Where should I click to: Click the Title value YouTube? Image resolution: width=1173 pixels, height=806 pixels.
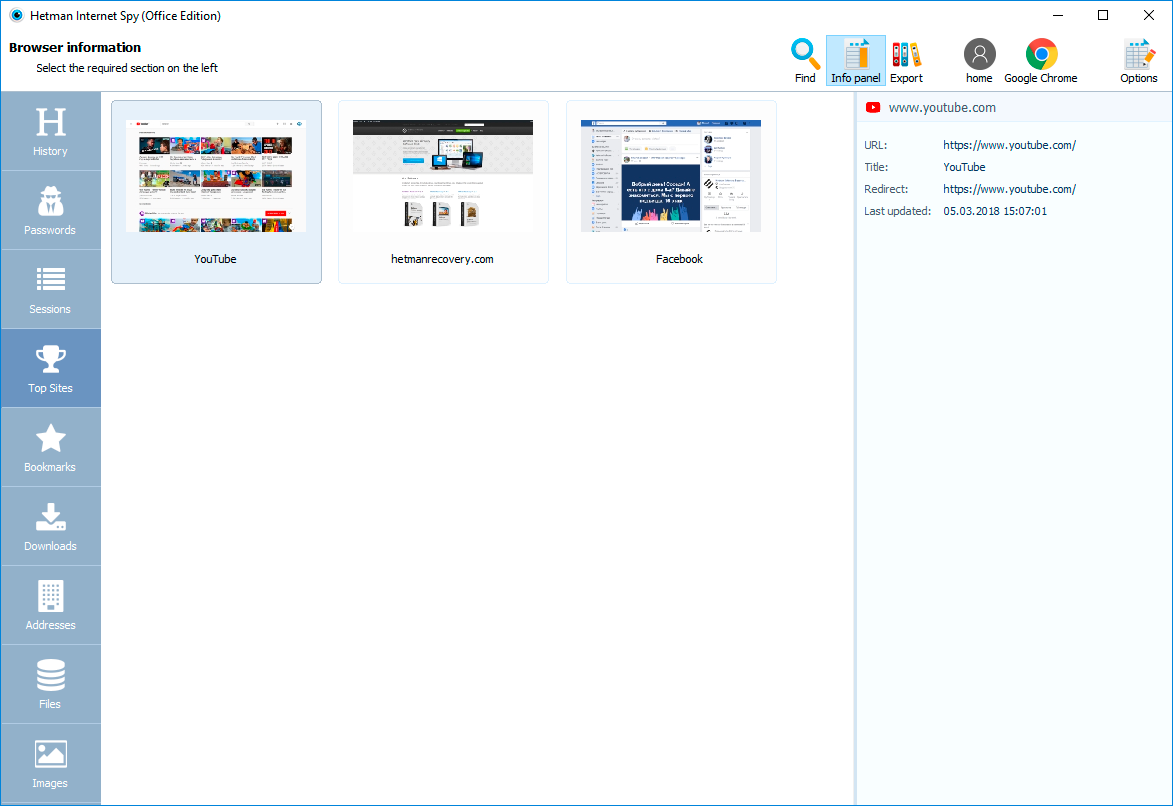tap(964, 167)
